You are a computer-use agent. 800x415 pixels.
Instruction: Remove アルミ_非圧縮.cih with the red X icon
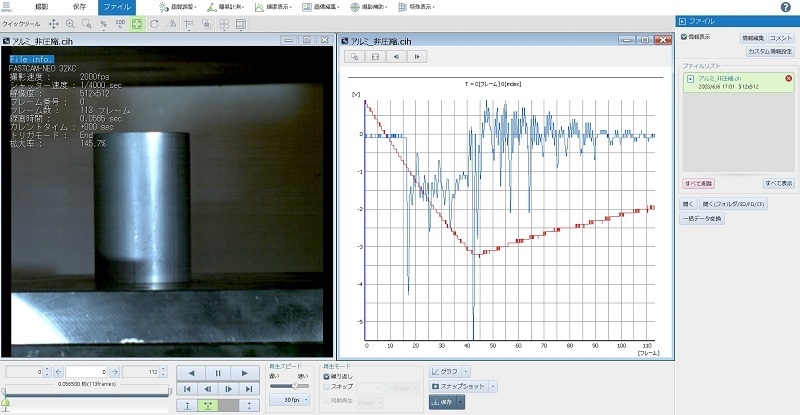point(788,79)
